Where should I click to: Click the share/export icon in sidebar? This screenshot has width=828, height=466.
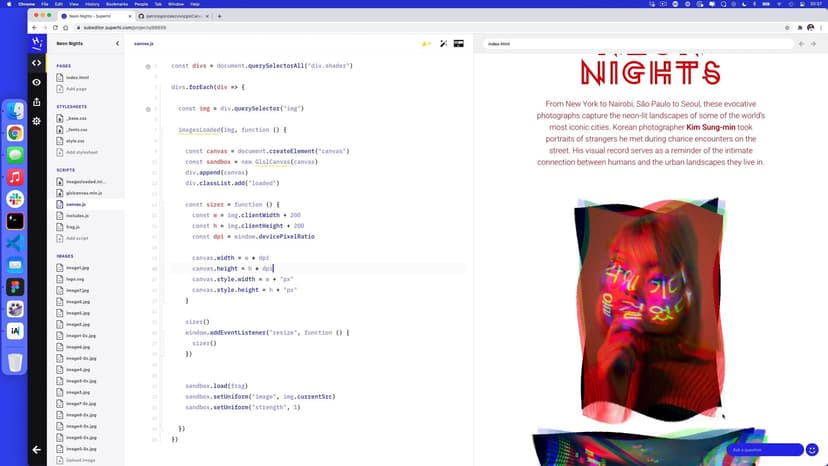37,101
